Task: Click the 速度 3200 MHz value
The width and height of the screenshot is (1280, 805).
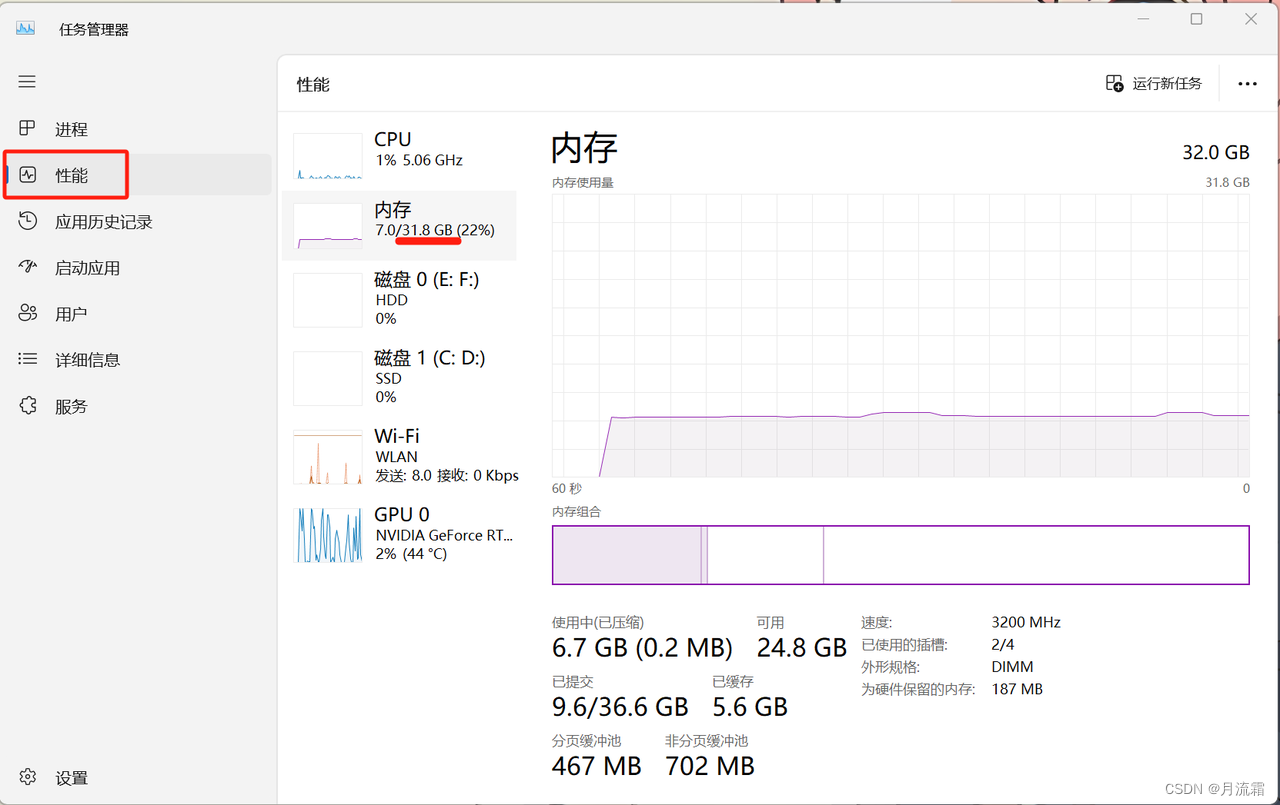Action: (1026, 622)
